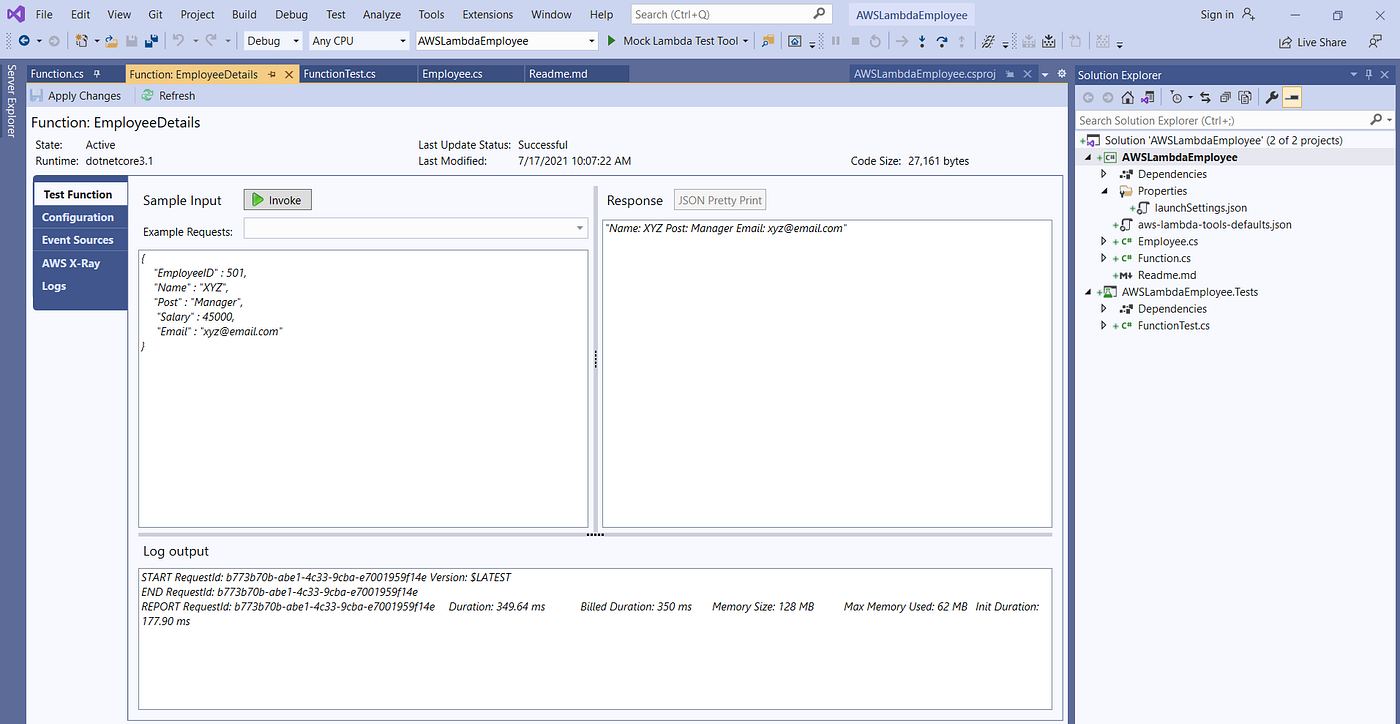Select aws-lambda-tools-defaults.json in Solution Explorer
The width and height of the screenshot is (1400, 724).
[x=1214, y=225]
